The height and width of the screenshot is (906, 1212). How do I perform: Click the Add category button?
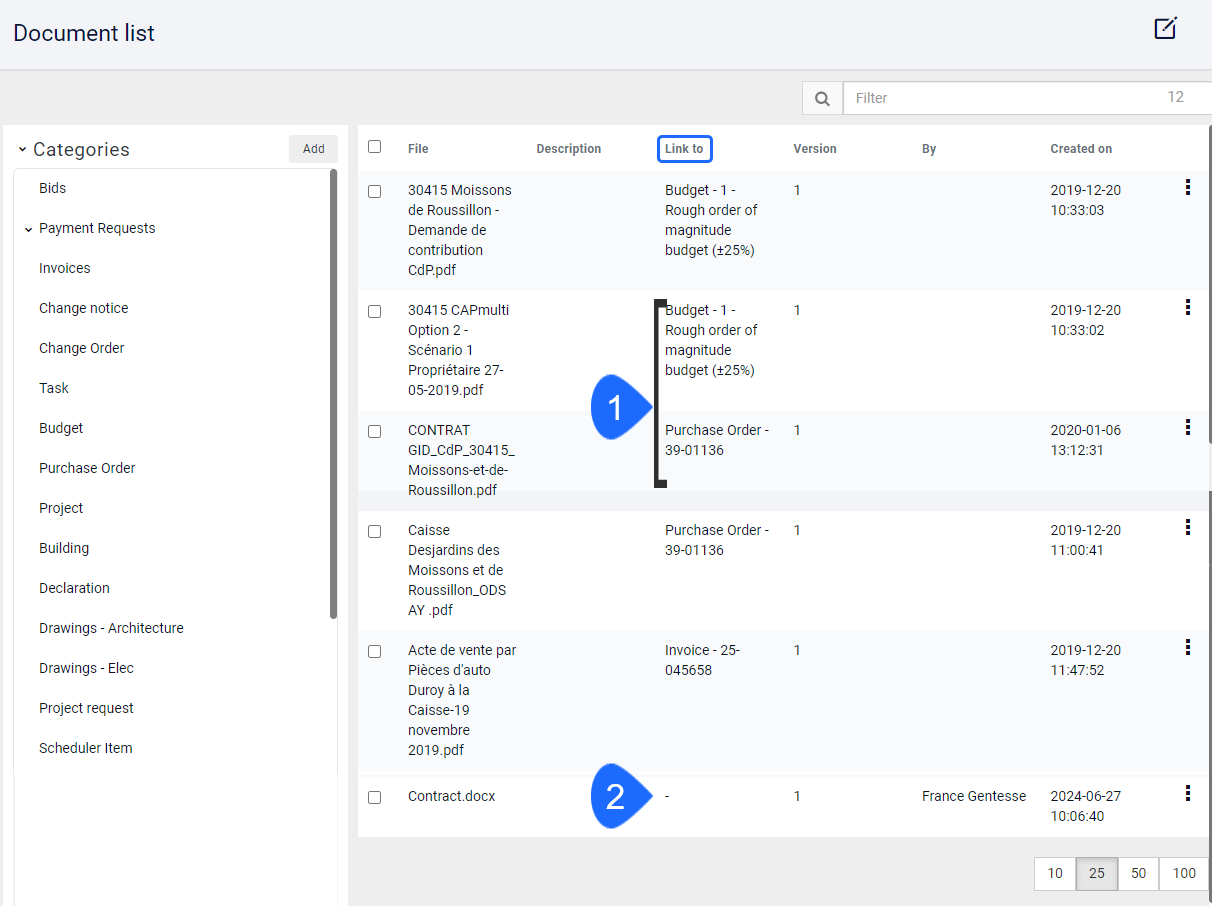(313, 149)
